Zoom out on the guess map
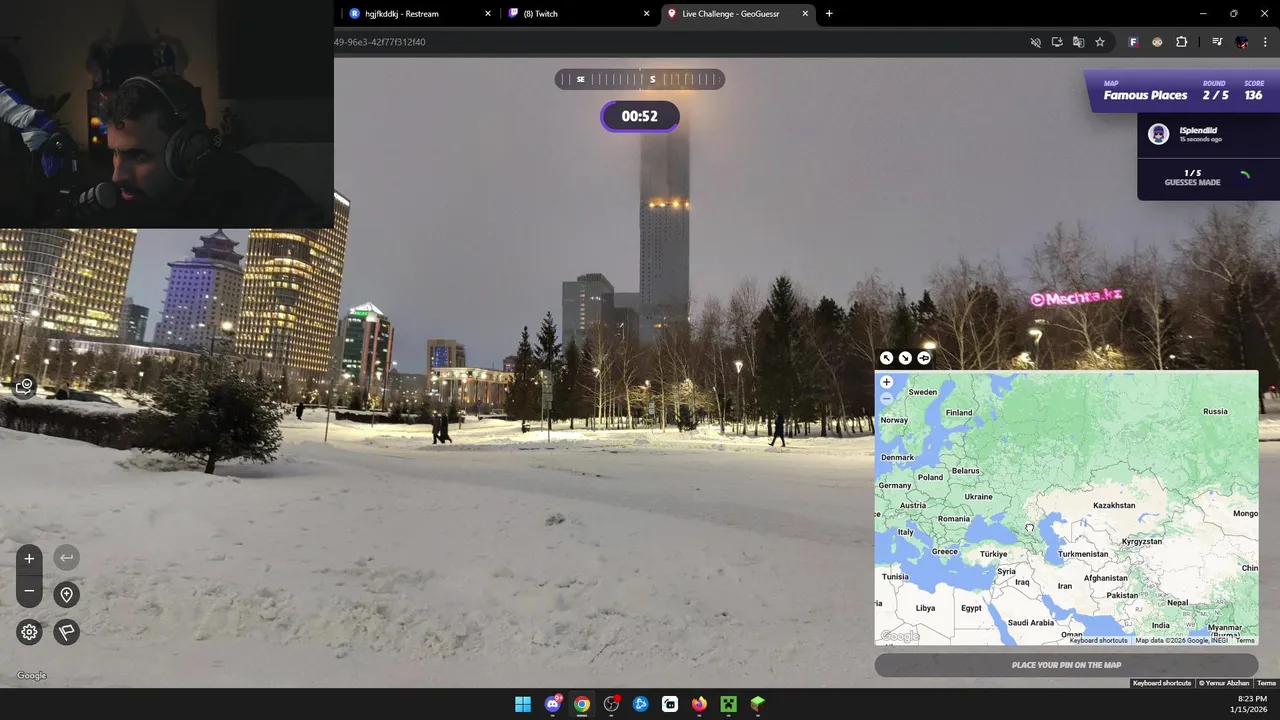Viewport: 1280px width, 720px height. coord(886,398)
